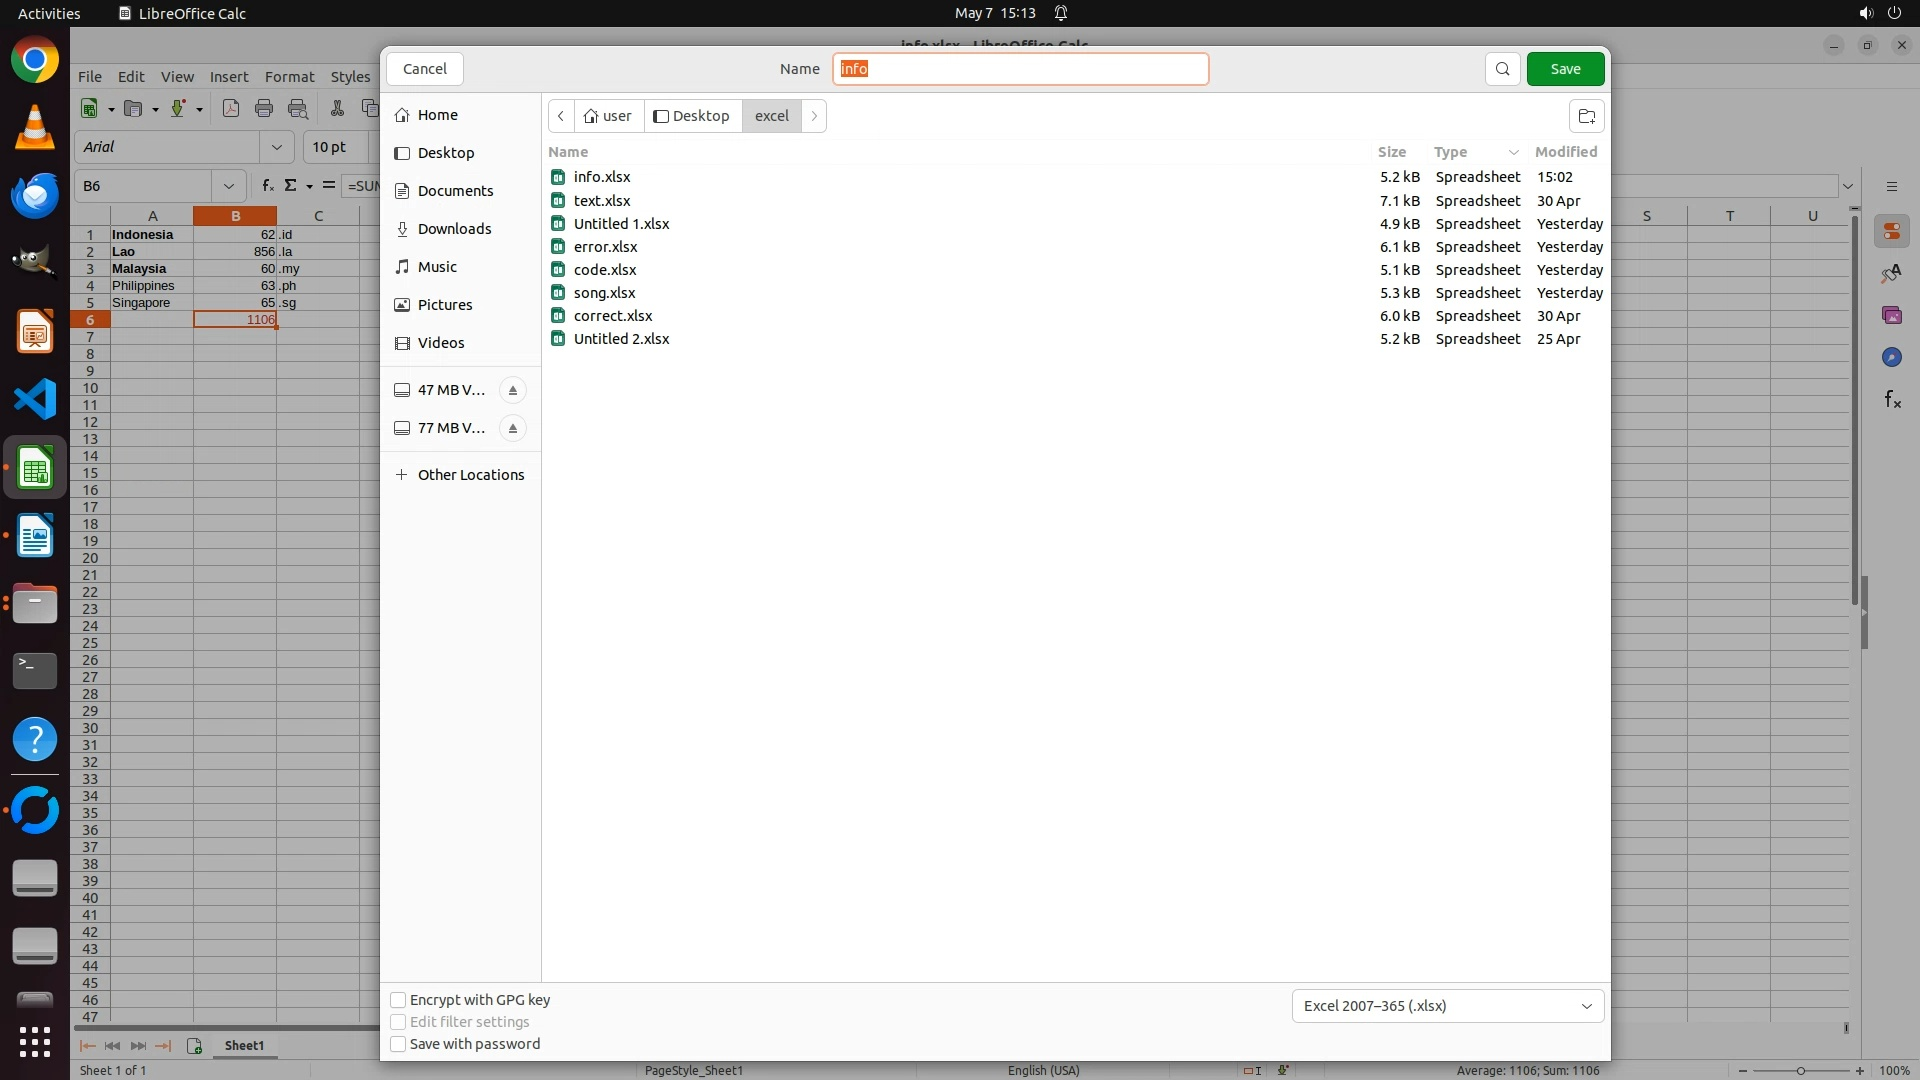Click the search icon in save dialog

[x=1502, y=69]
